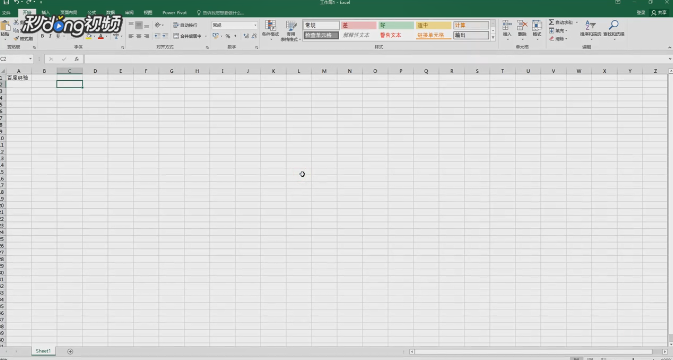Decrease decimal places

(254, 36)
